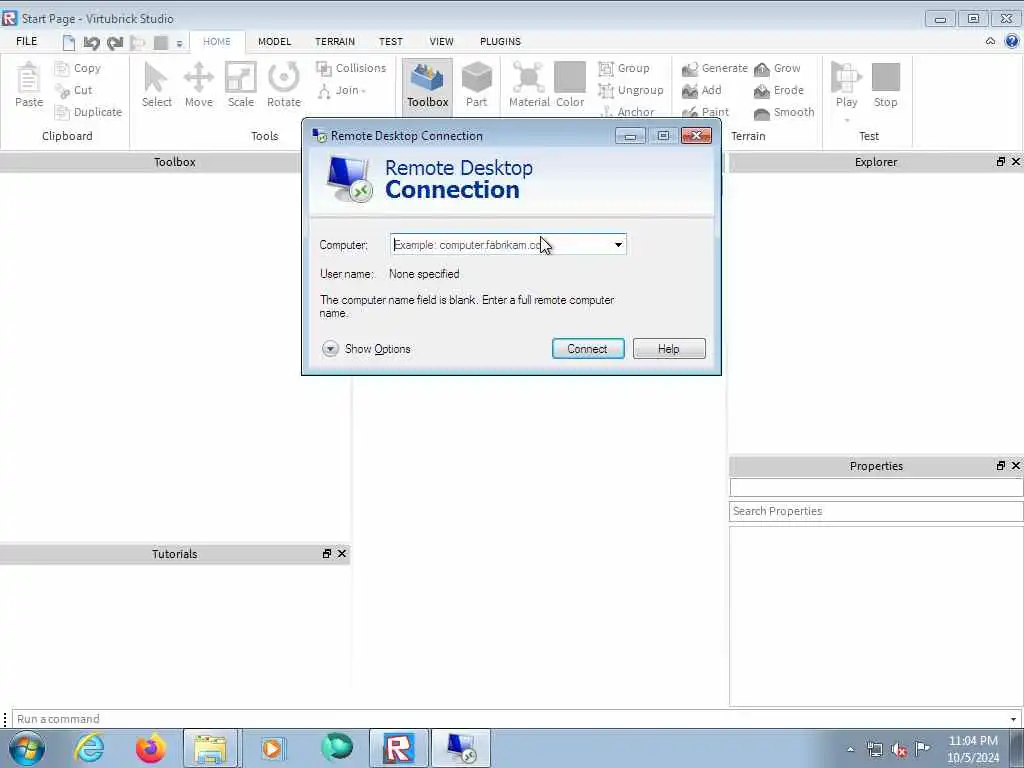Open the command bar history dropdown
This screenshot has height=768, width=1024.
coord(1014,719)
